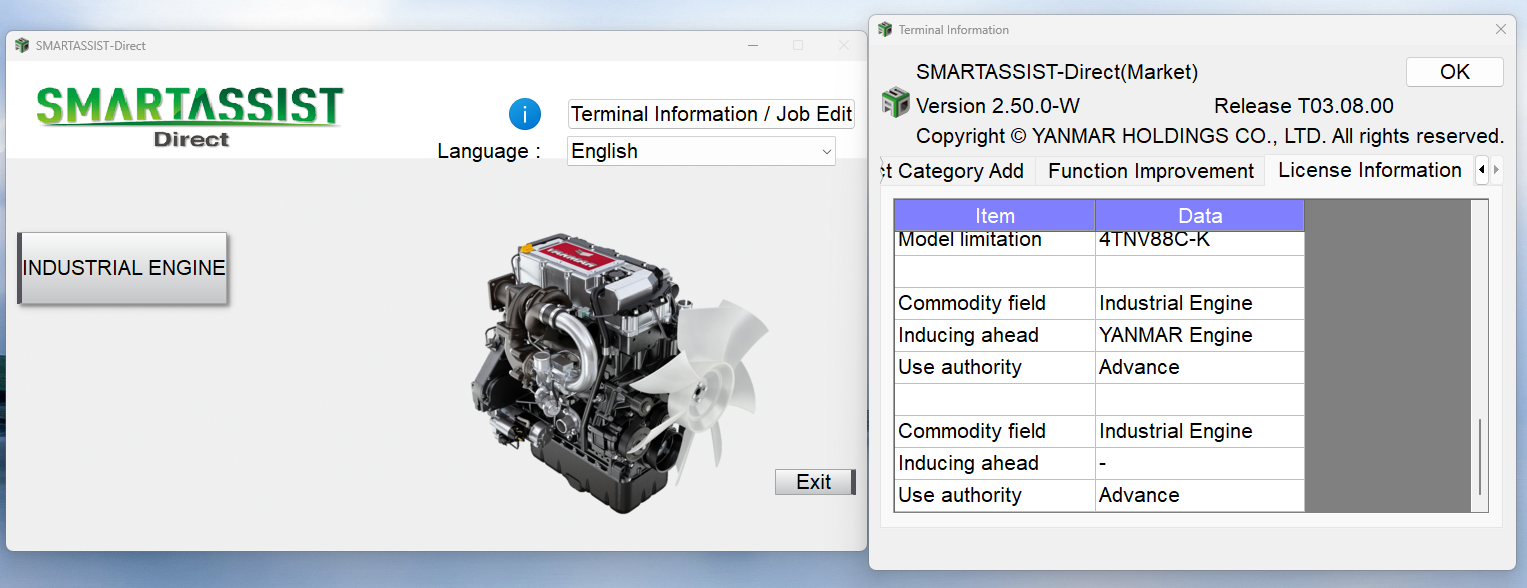Click the SMARTASSIST Direct green logo
Viewport: 1527px width, 588px height.
(x=190, y=110)
